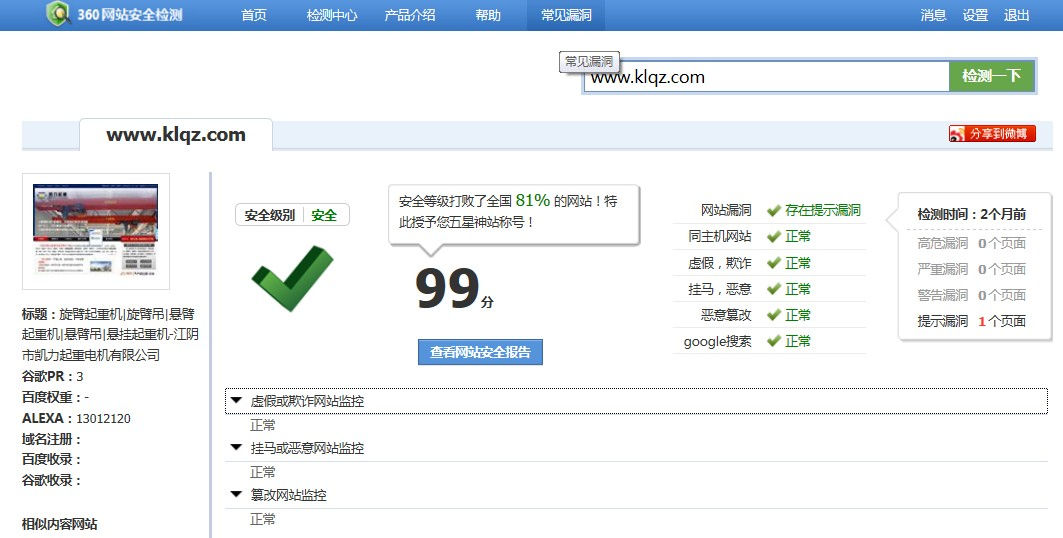Click the 查看网站安全报告 button
The height and width of the screenshot is (538, 1063).
coord(480,352)
